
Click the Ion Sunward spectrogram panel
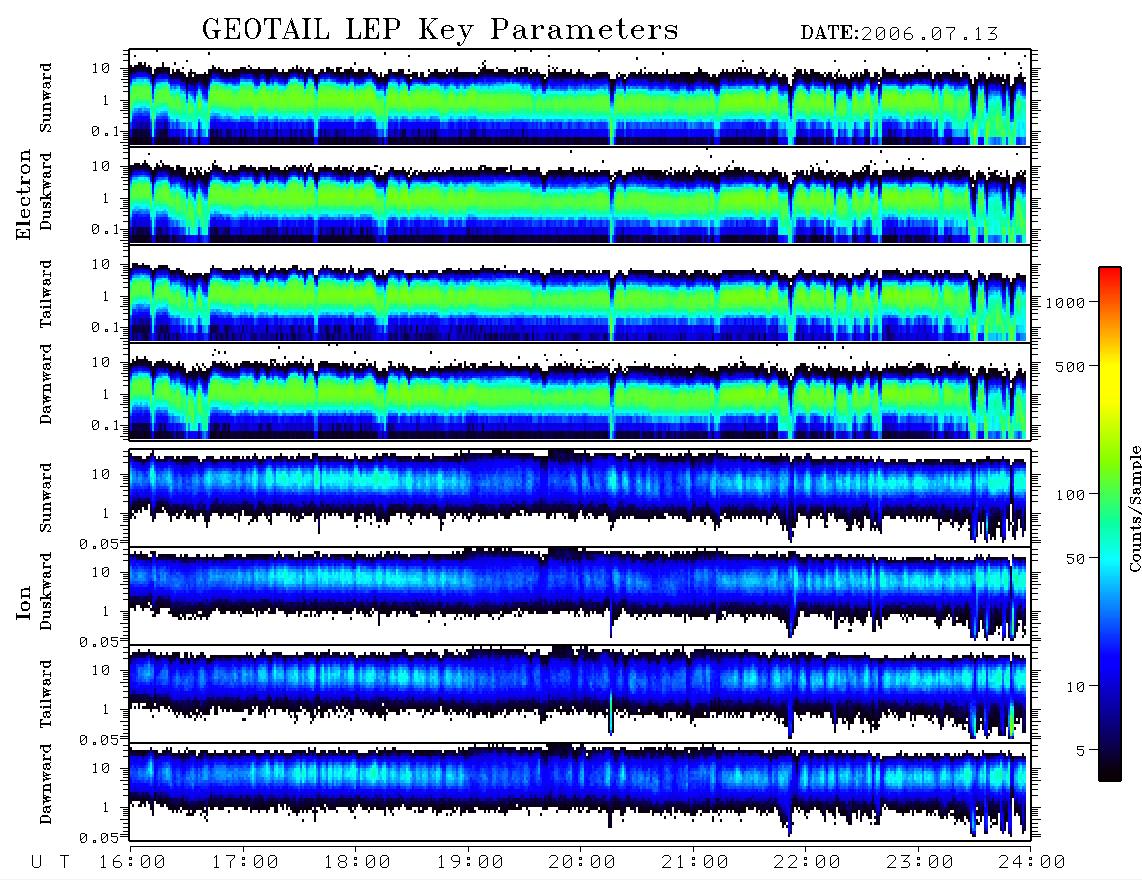580,498
